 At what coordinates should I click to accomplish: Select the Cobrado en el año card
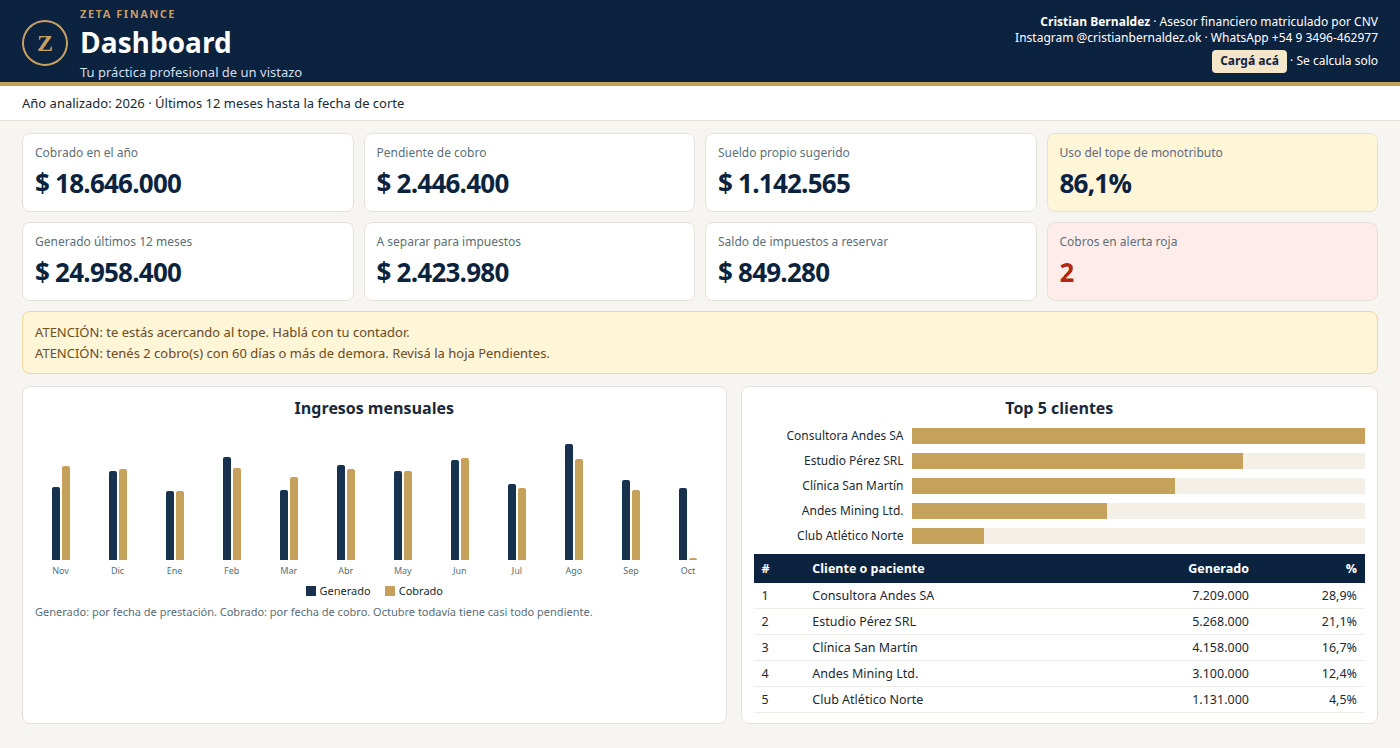[x=188, y=172]
